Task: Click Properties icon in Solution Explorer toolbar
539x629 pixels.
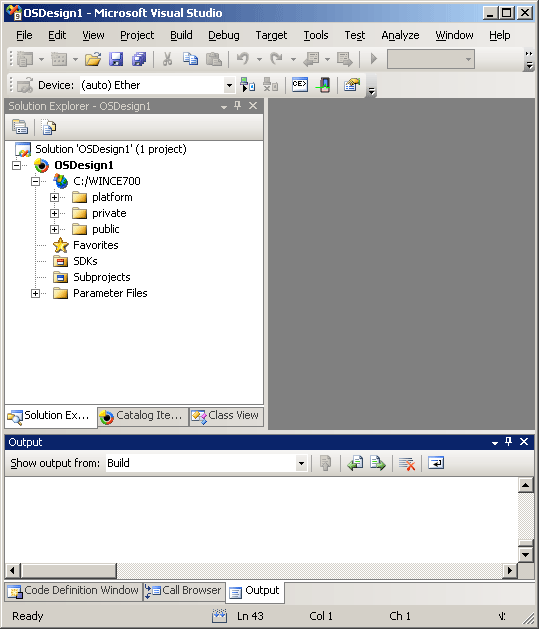Action: (x=20, y=127)
